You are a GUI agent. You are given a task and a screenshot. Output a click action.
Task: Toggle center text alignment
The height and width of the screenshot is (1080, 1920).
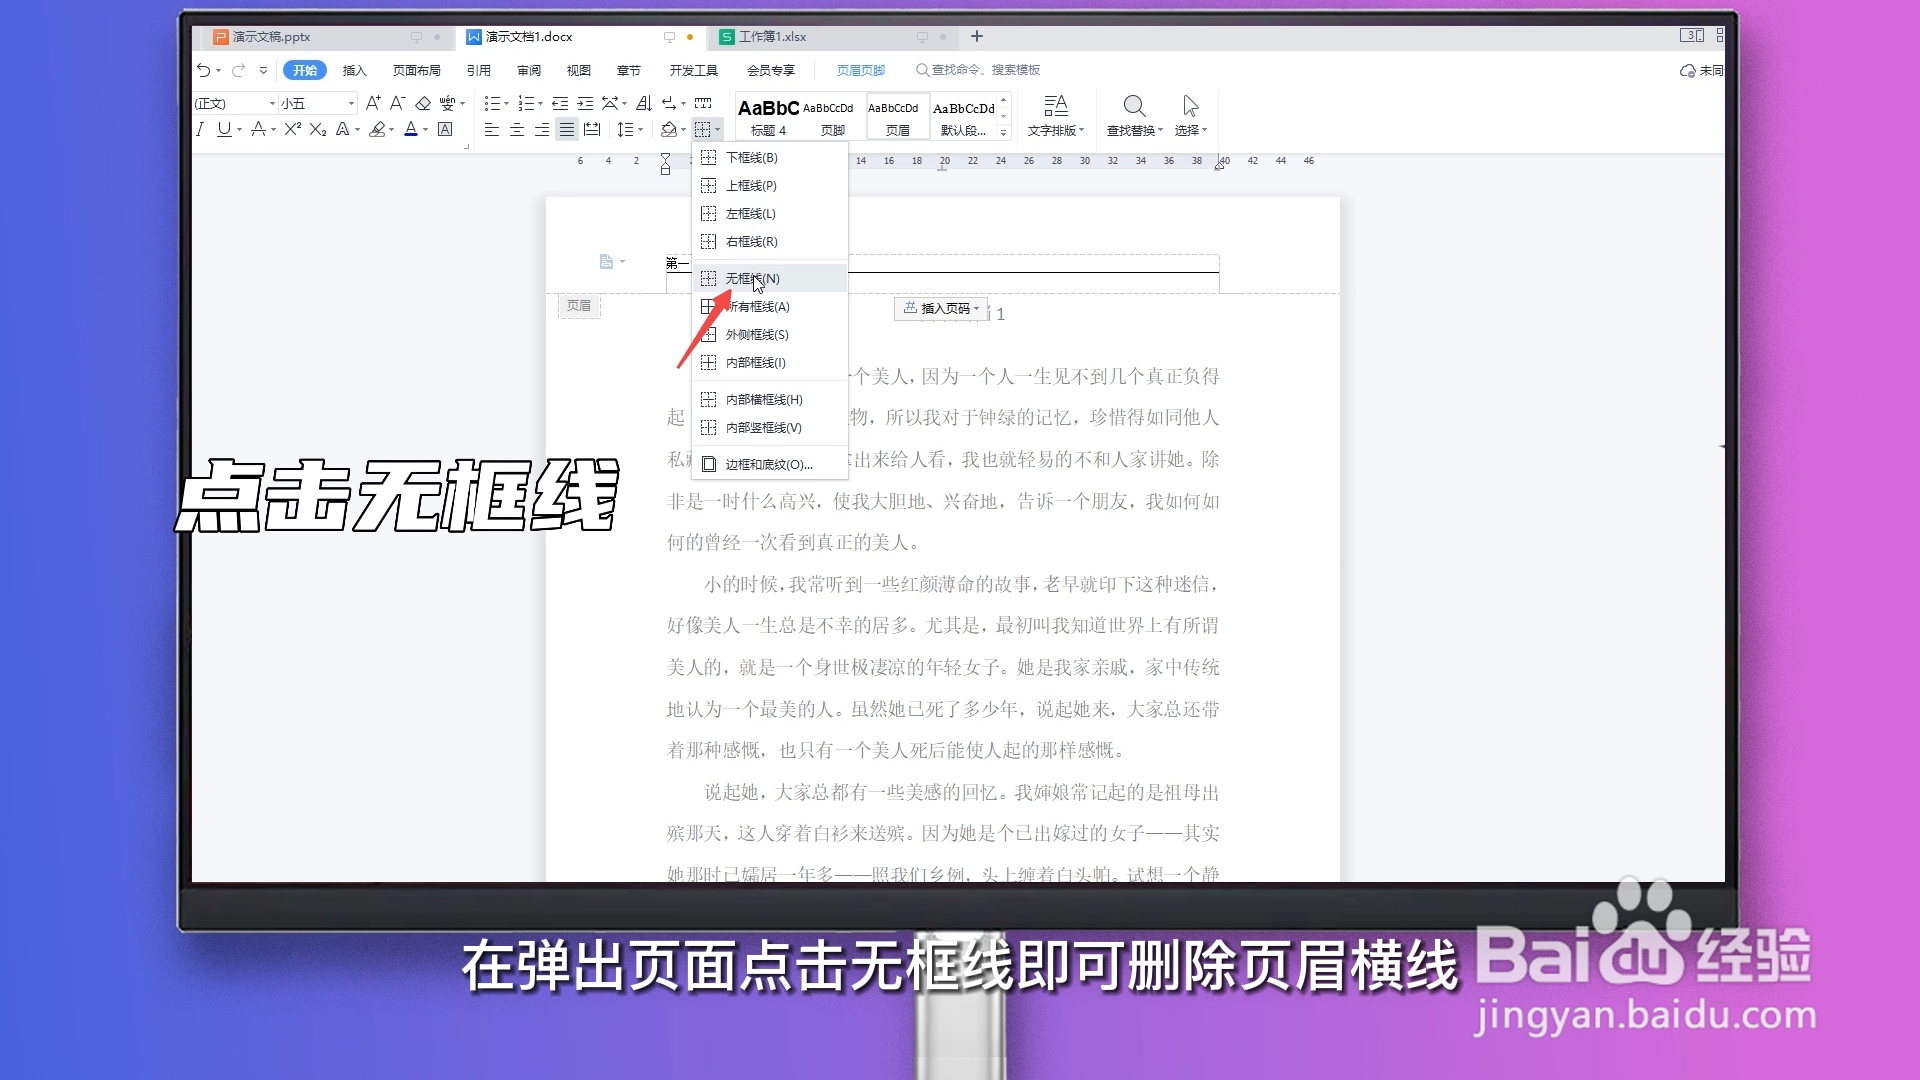[x=518, y=130]
